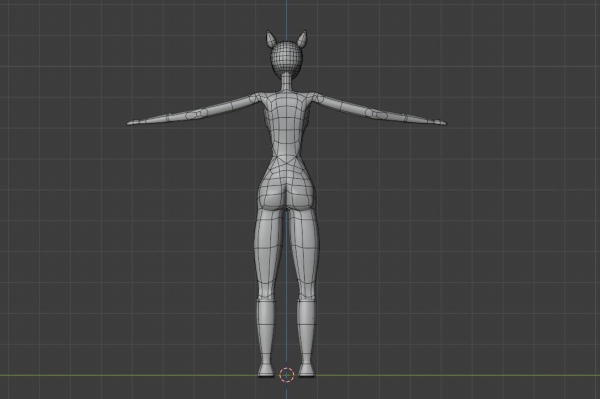Click the hand at the left arm tip
Screen dimensions: 600x399
point(134,122)
